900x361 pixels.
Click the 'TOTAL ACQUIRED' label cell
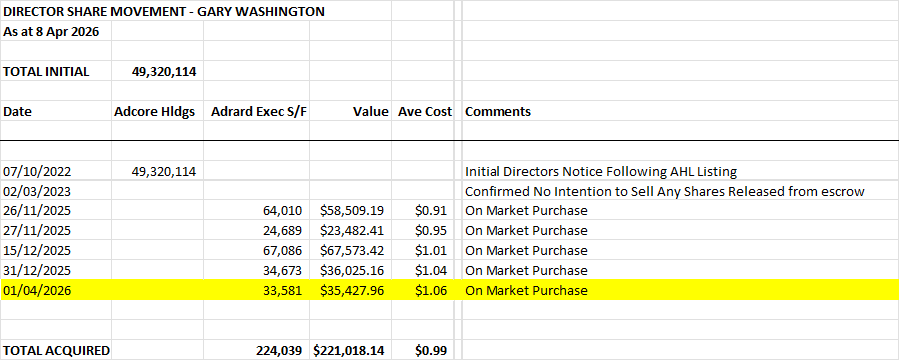click(56, 350)
